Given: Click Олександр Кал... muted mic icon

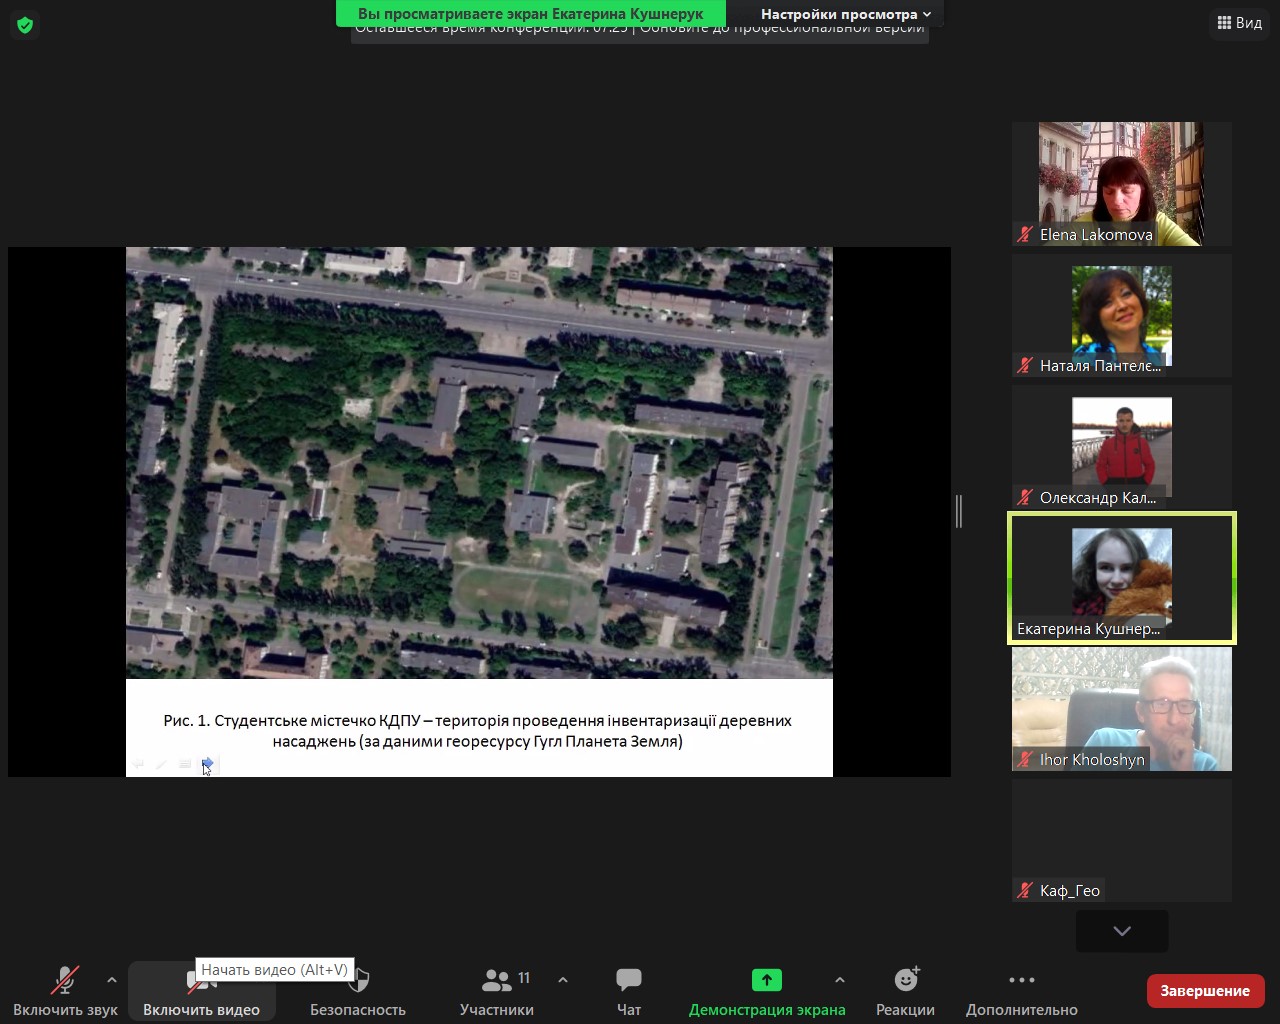Looking at the screenshot, I should (1025, 497).
